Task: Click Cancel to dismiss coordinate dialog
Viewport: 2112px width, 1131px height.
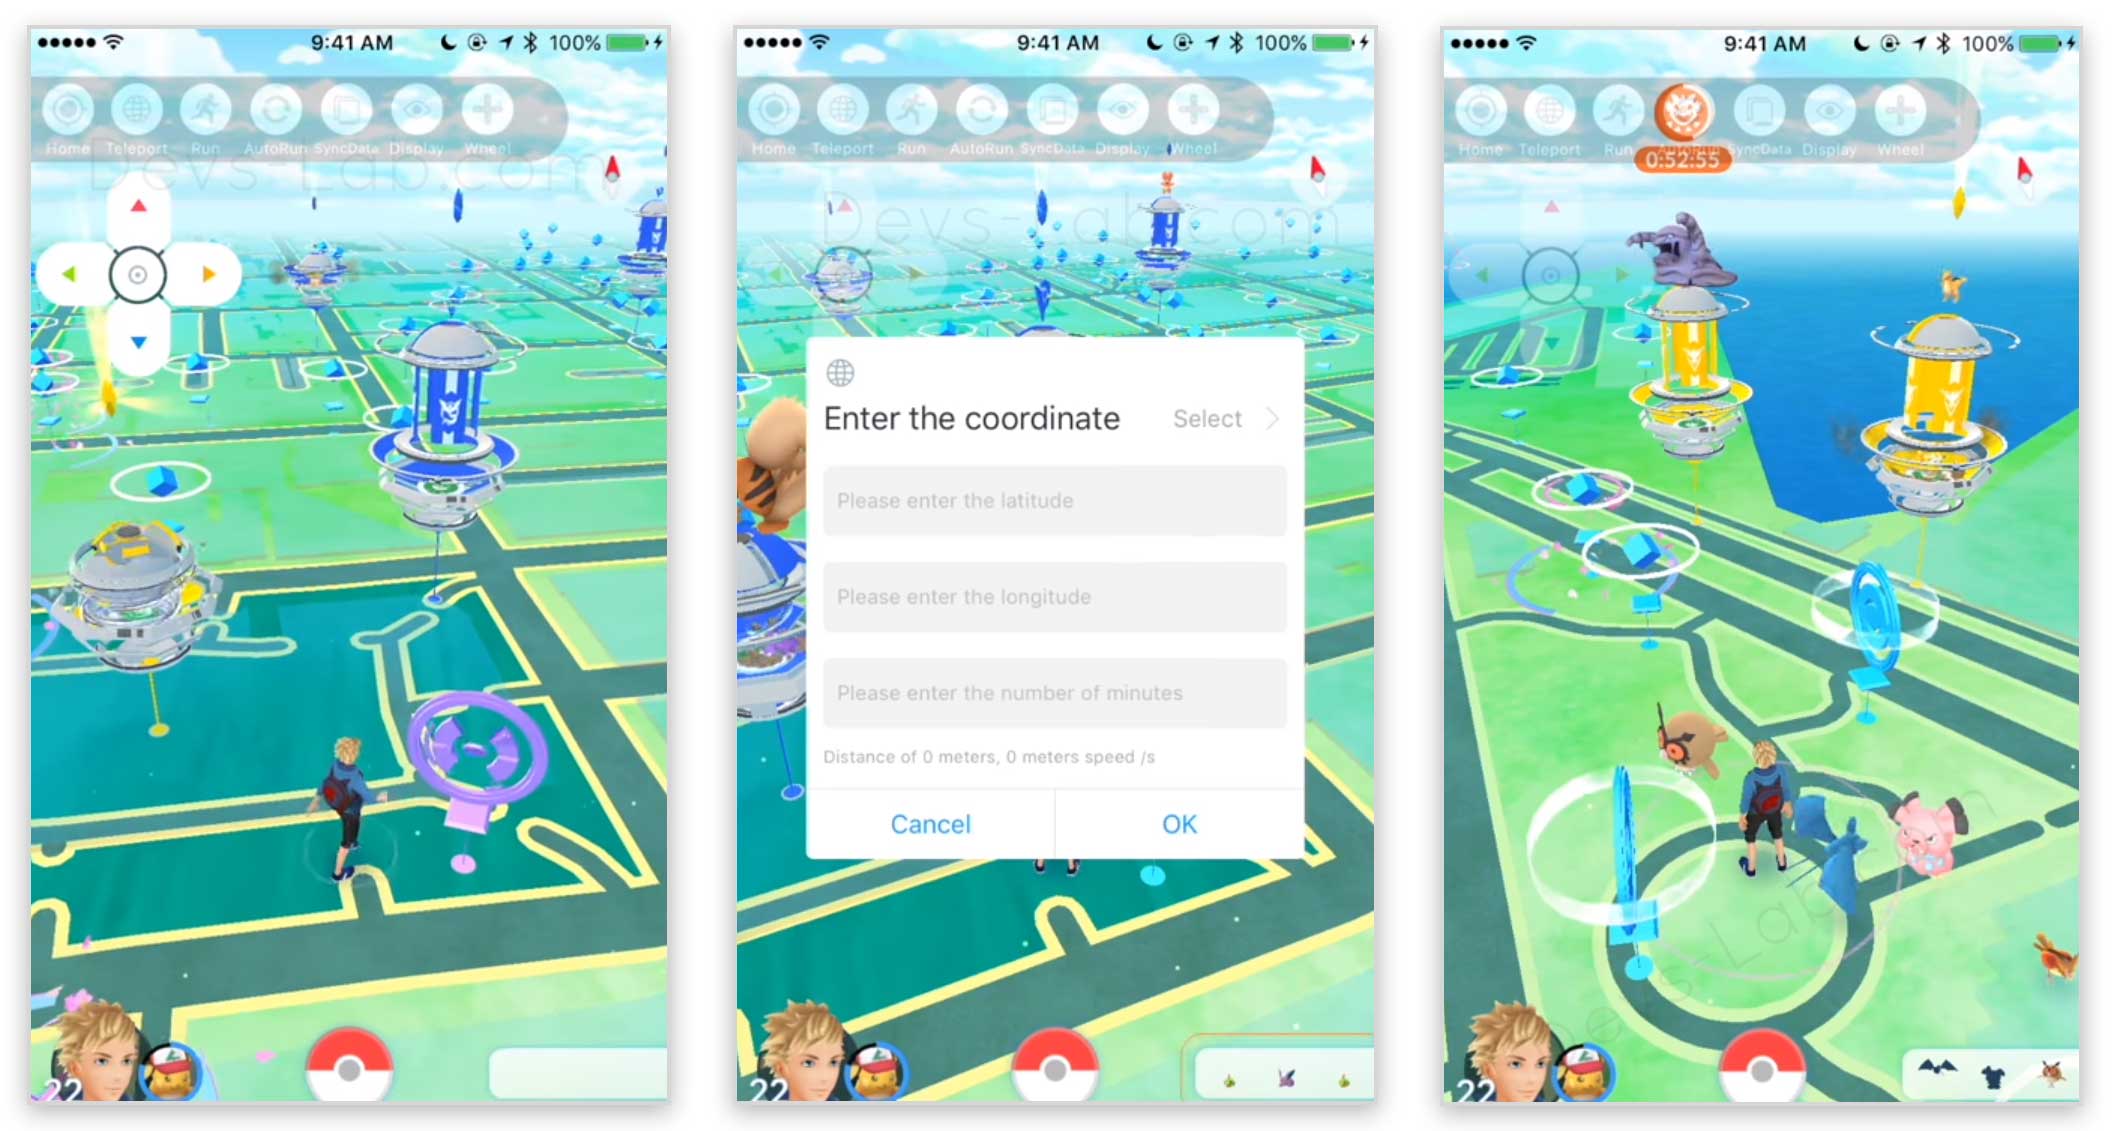Action: point(930,821)
